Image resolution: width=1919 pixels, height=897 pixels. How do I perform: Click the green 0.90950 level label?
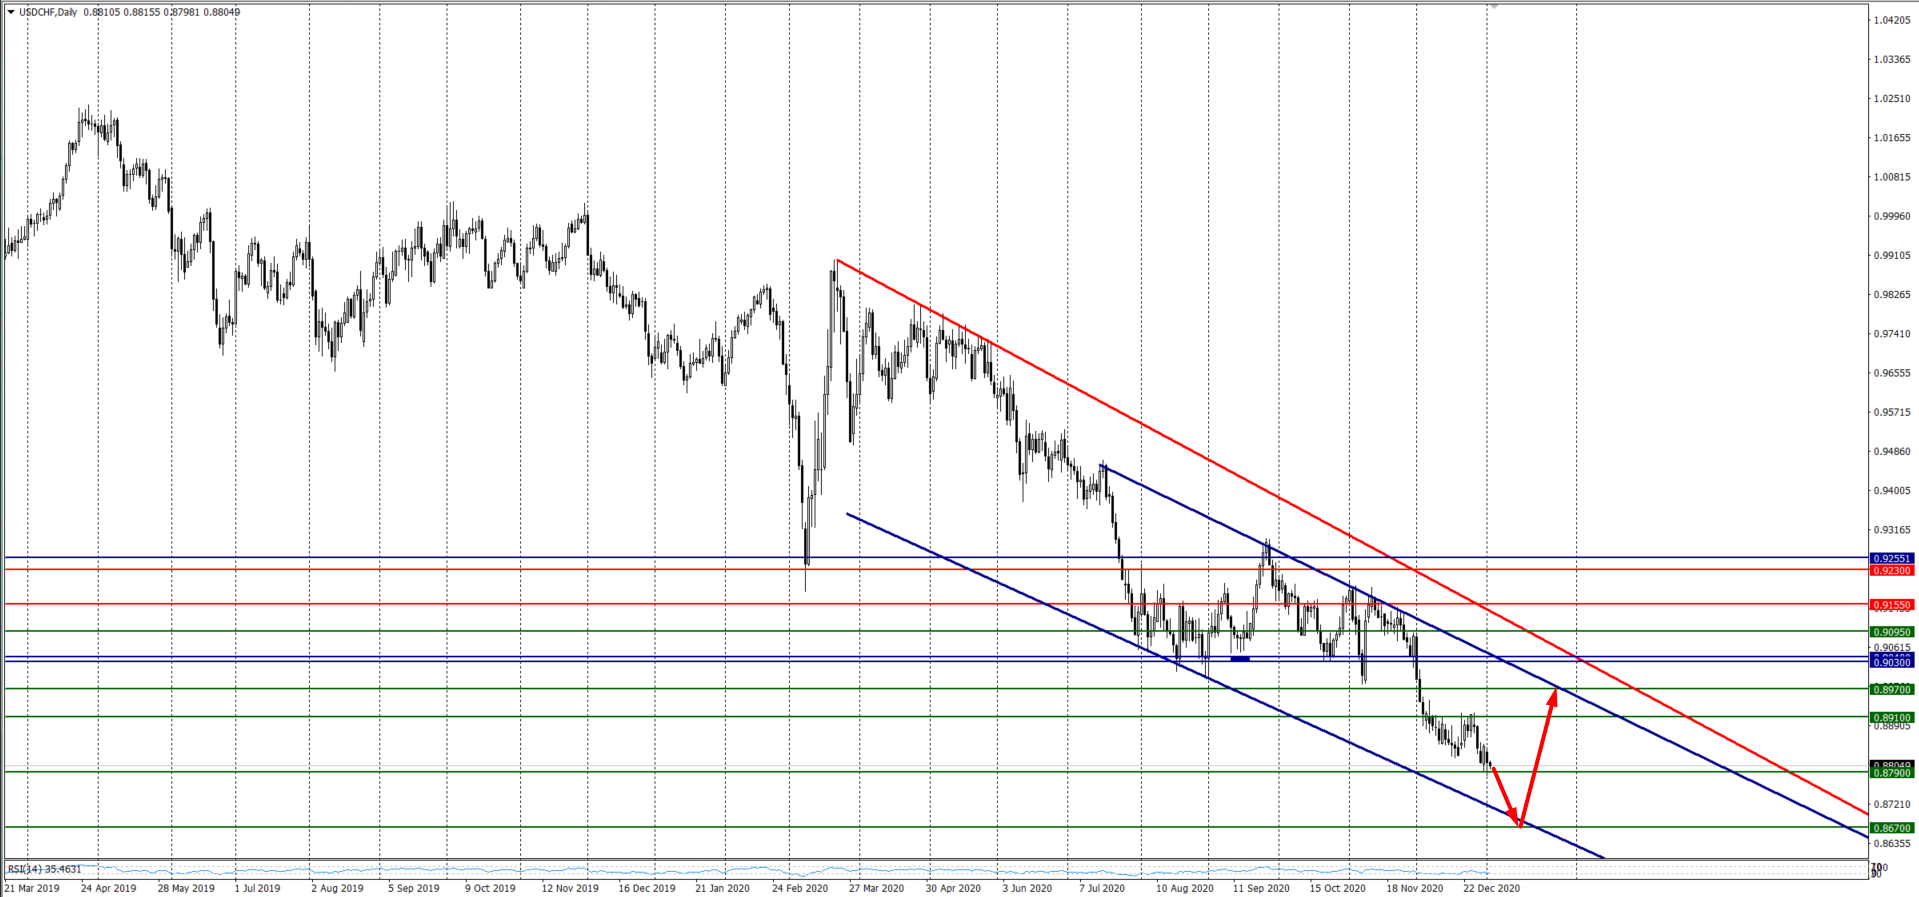click(1891, 632)
